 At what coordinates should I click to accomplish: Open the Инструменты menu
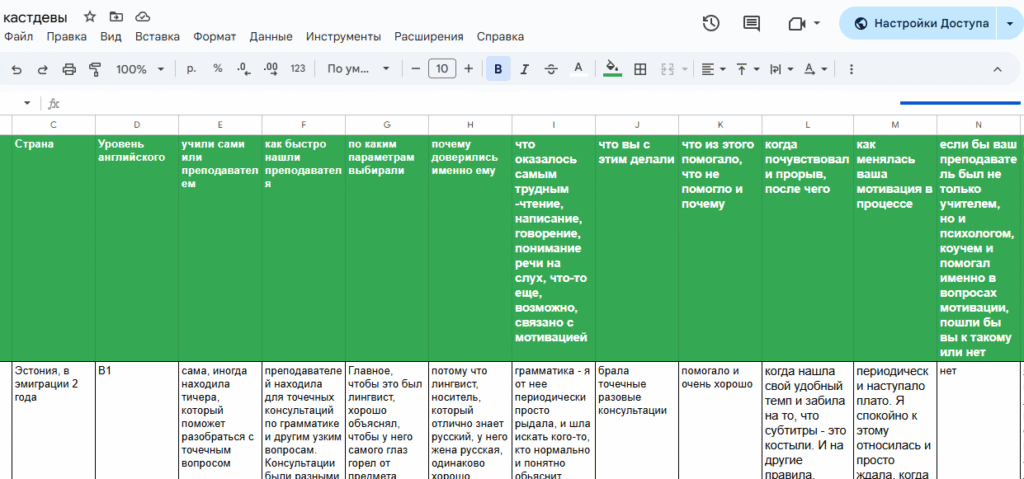(x=344, y=37)
